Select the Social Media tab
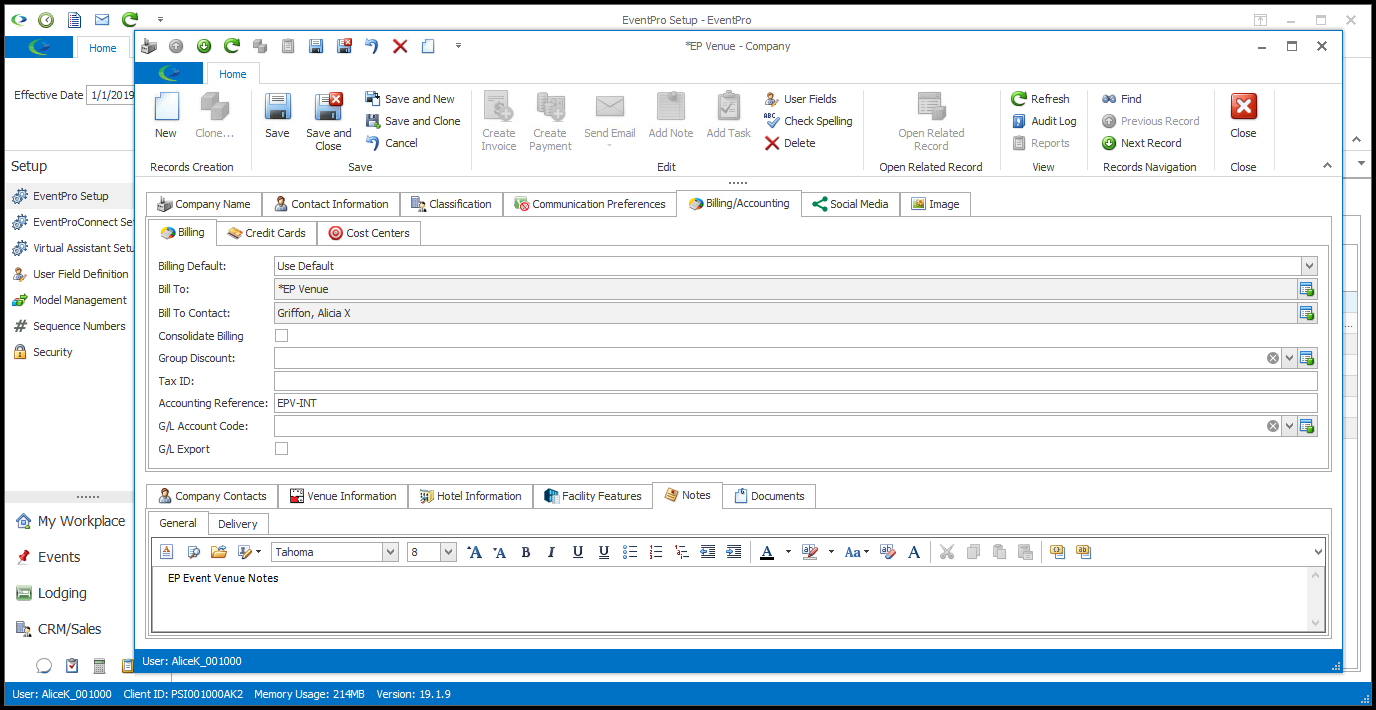This screenshot has width=1376, height=710. point(850,204)
